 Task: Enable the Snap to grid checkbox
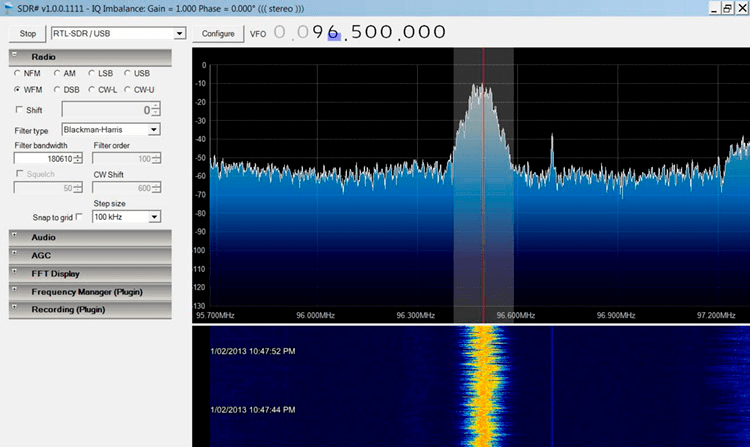coord(79,217)
